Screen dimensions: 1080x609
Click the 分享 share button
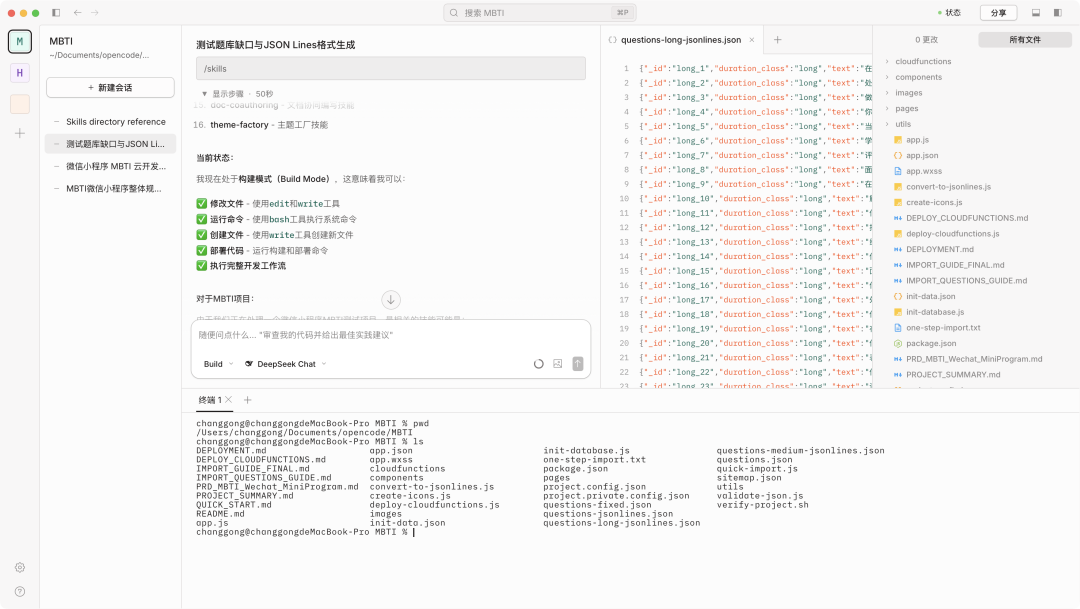point(997,11)
